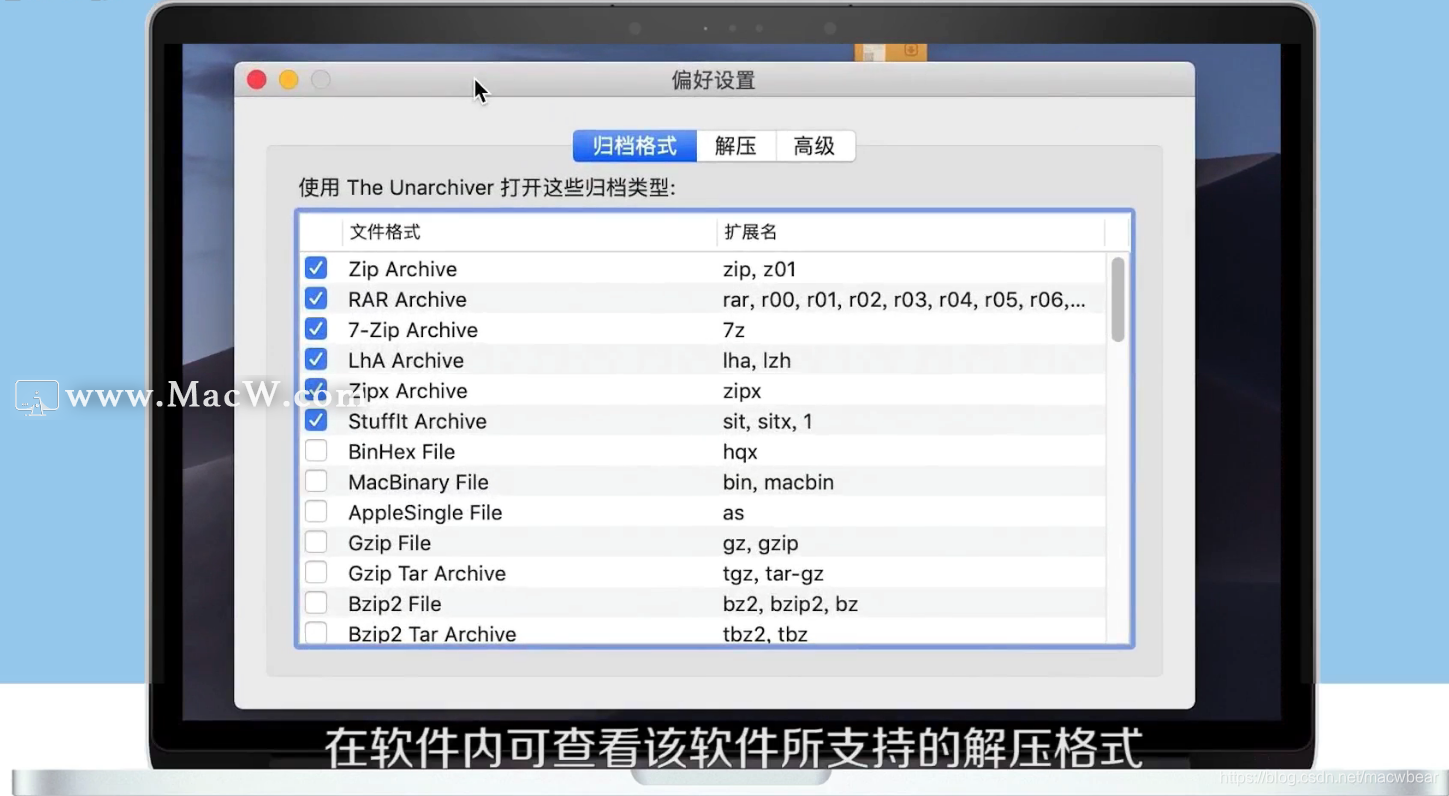
Task: Open the 解压 tab
Action: click(x=736, y=146)
